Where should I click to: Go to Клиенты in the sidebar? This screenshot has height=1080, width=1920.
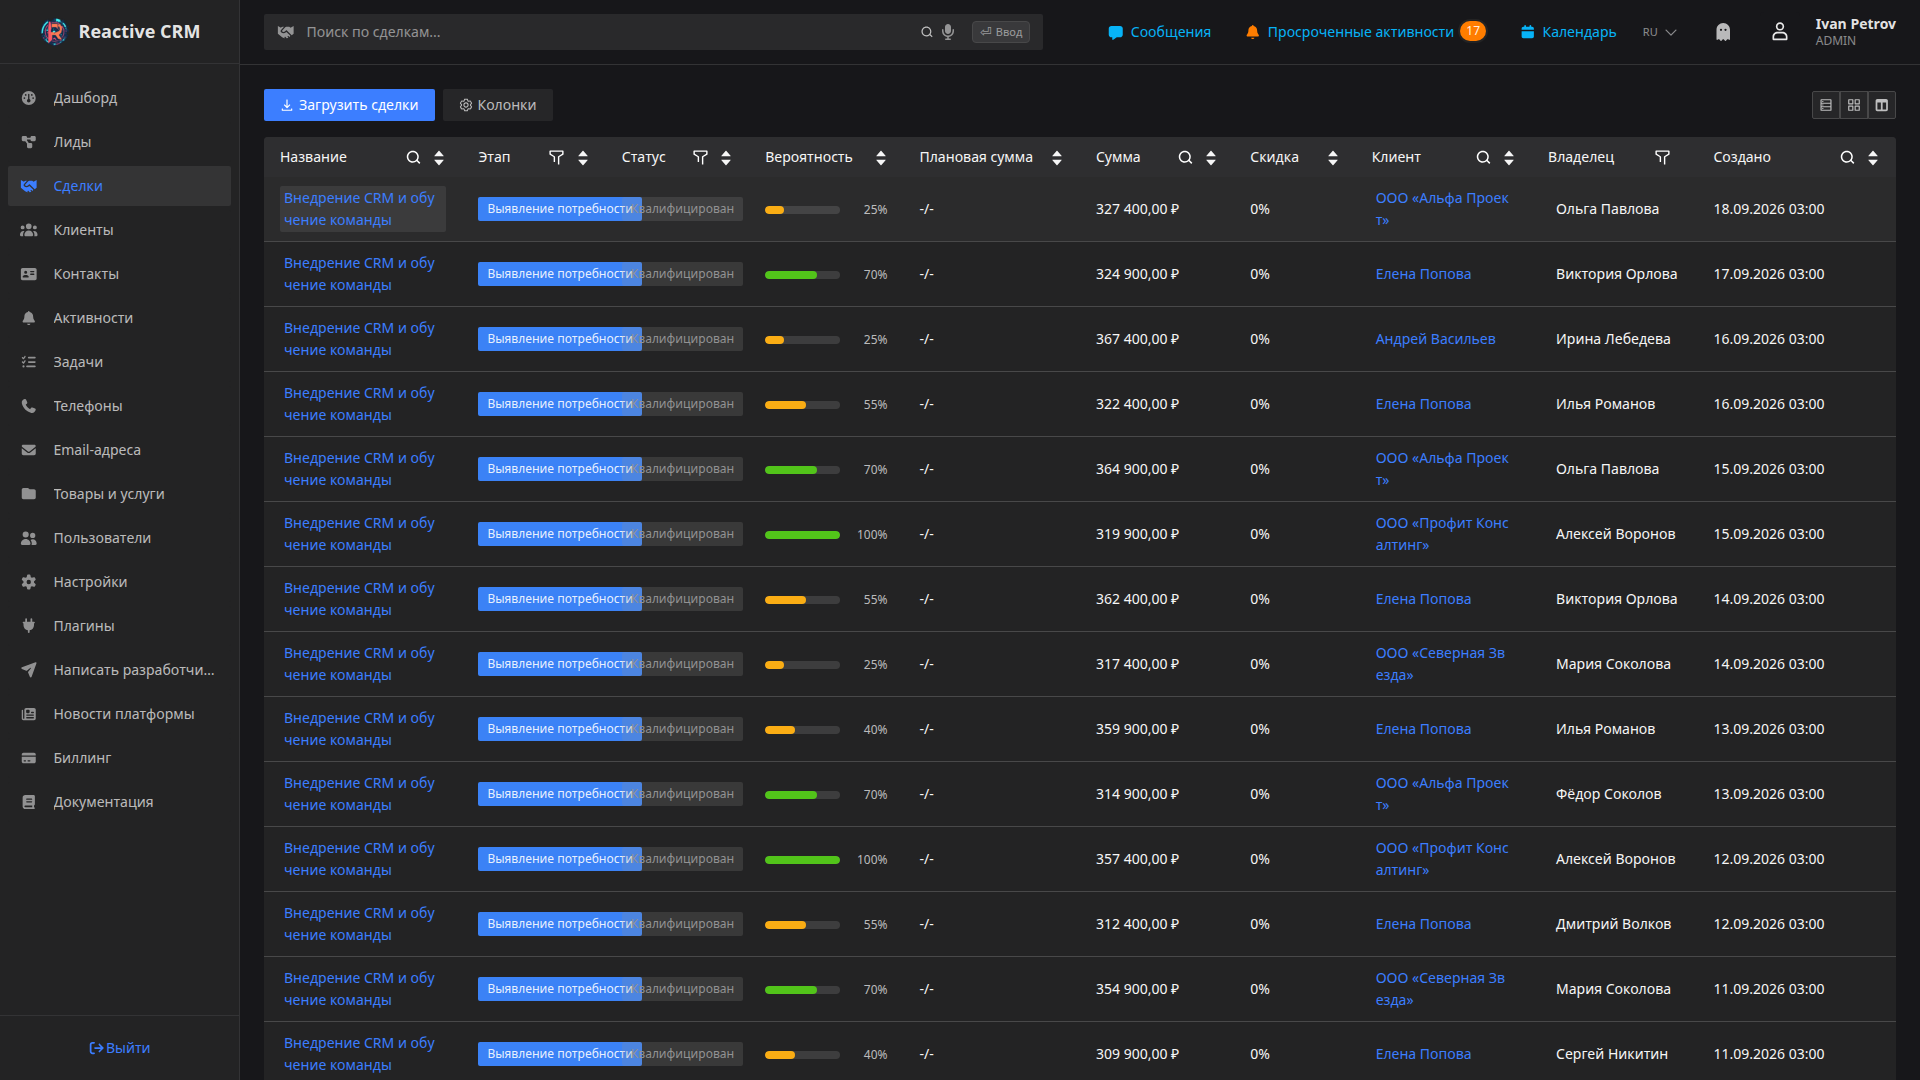pyautogui.click(x=119, y=230)
